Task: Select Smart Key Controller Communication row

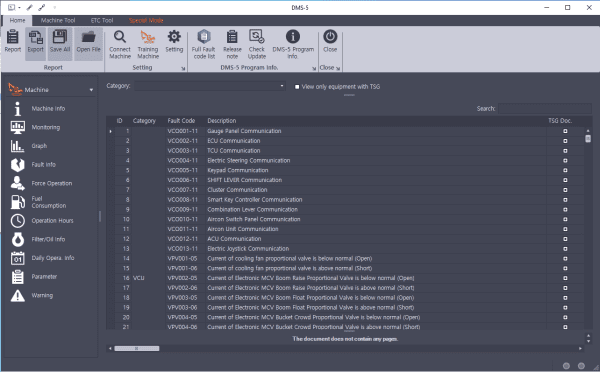Action: 346,200
